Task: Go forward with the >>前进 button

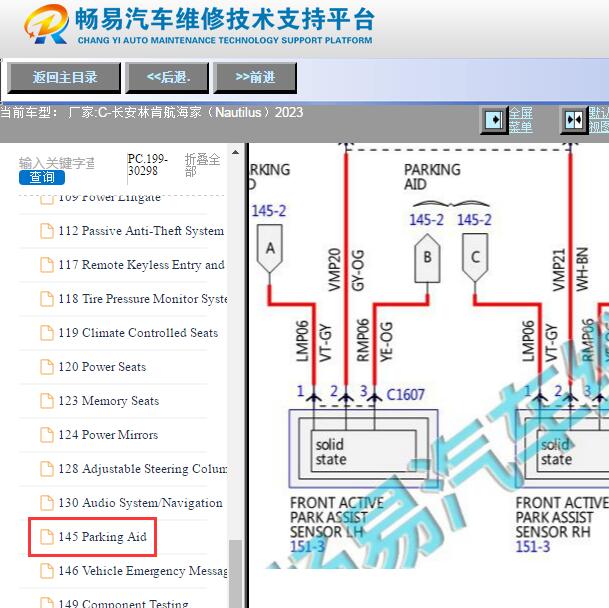Action: 255,78
